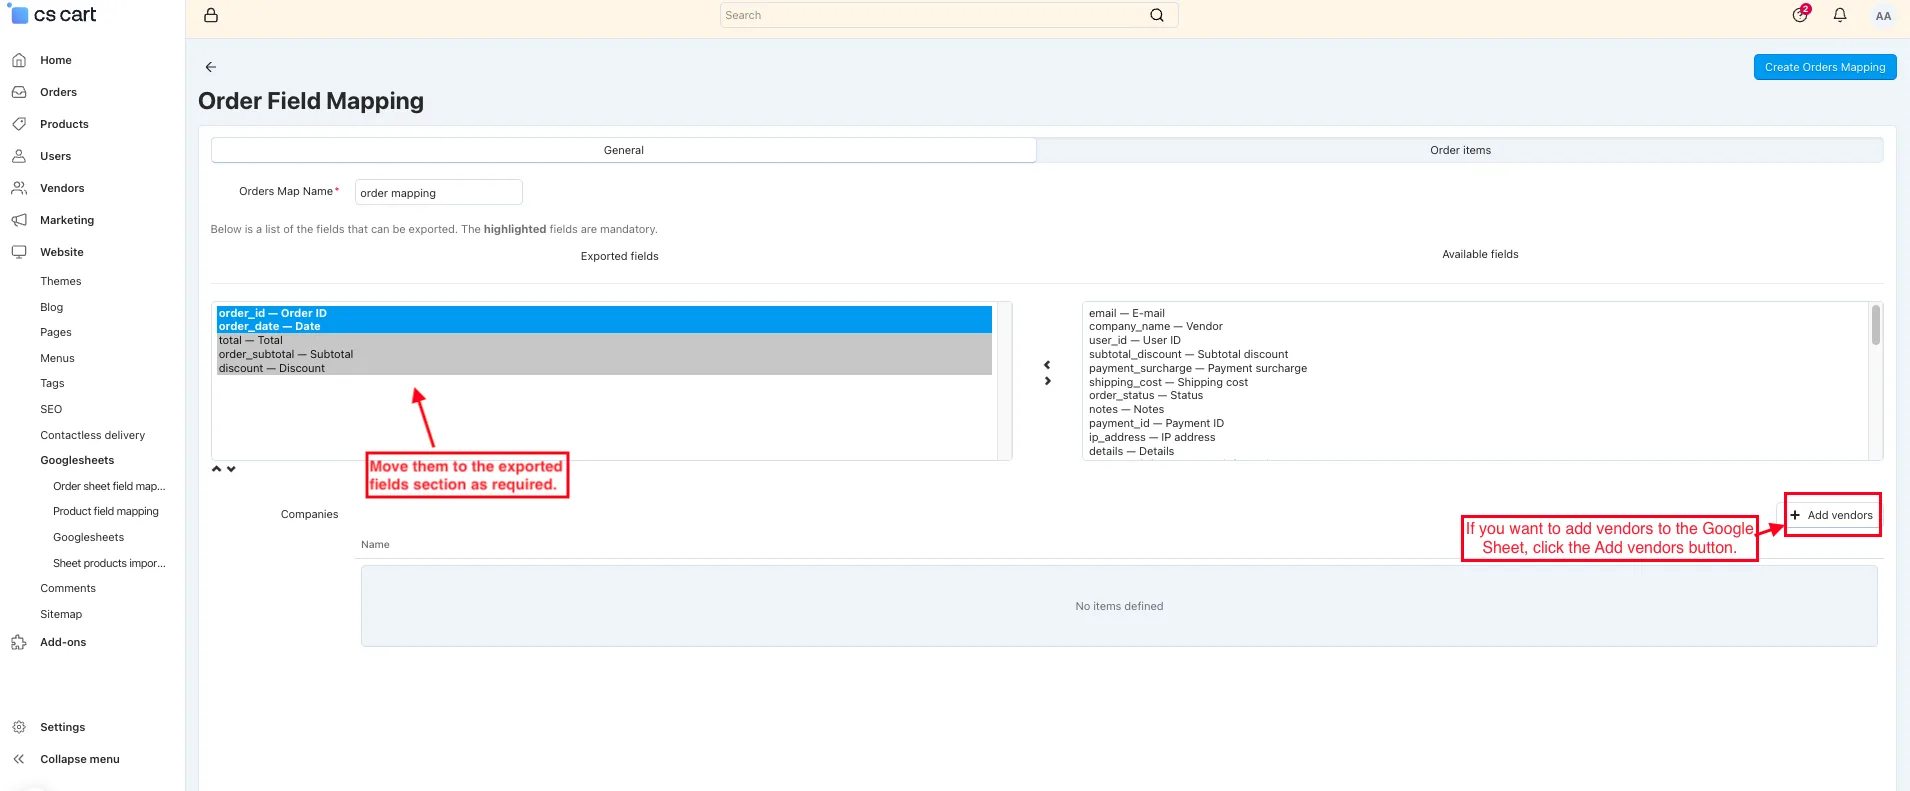The image size is (1910, 791).
Task: Open Settings in the sidebar
Action: 62,727
